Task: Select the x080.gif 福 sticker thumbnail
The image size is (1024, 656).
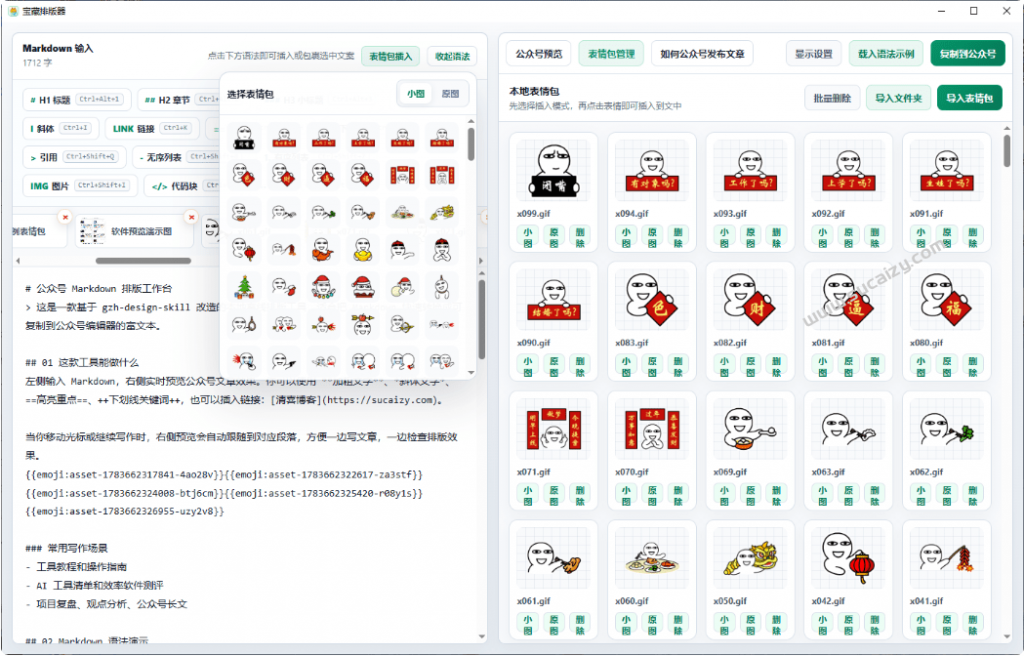Action: click(946, 301)
